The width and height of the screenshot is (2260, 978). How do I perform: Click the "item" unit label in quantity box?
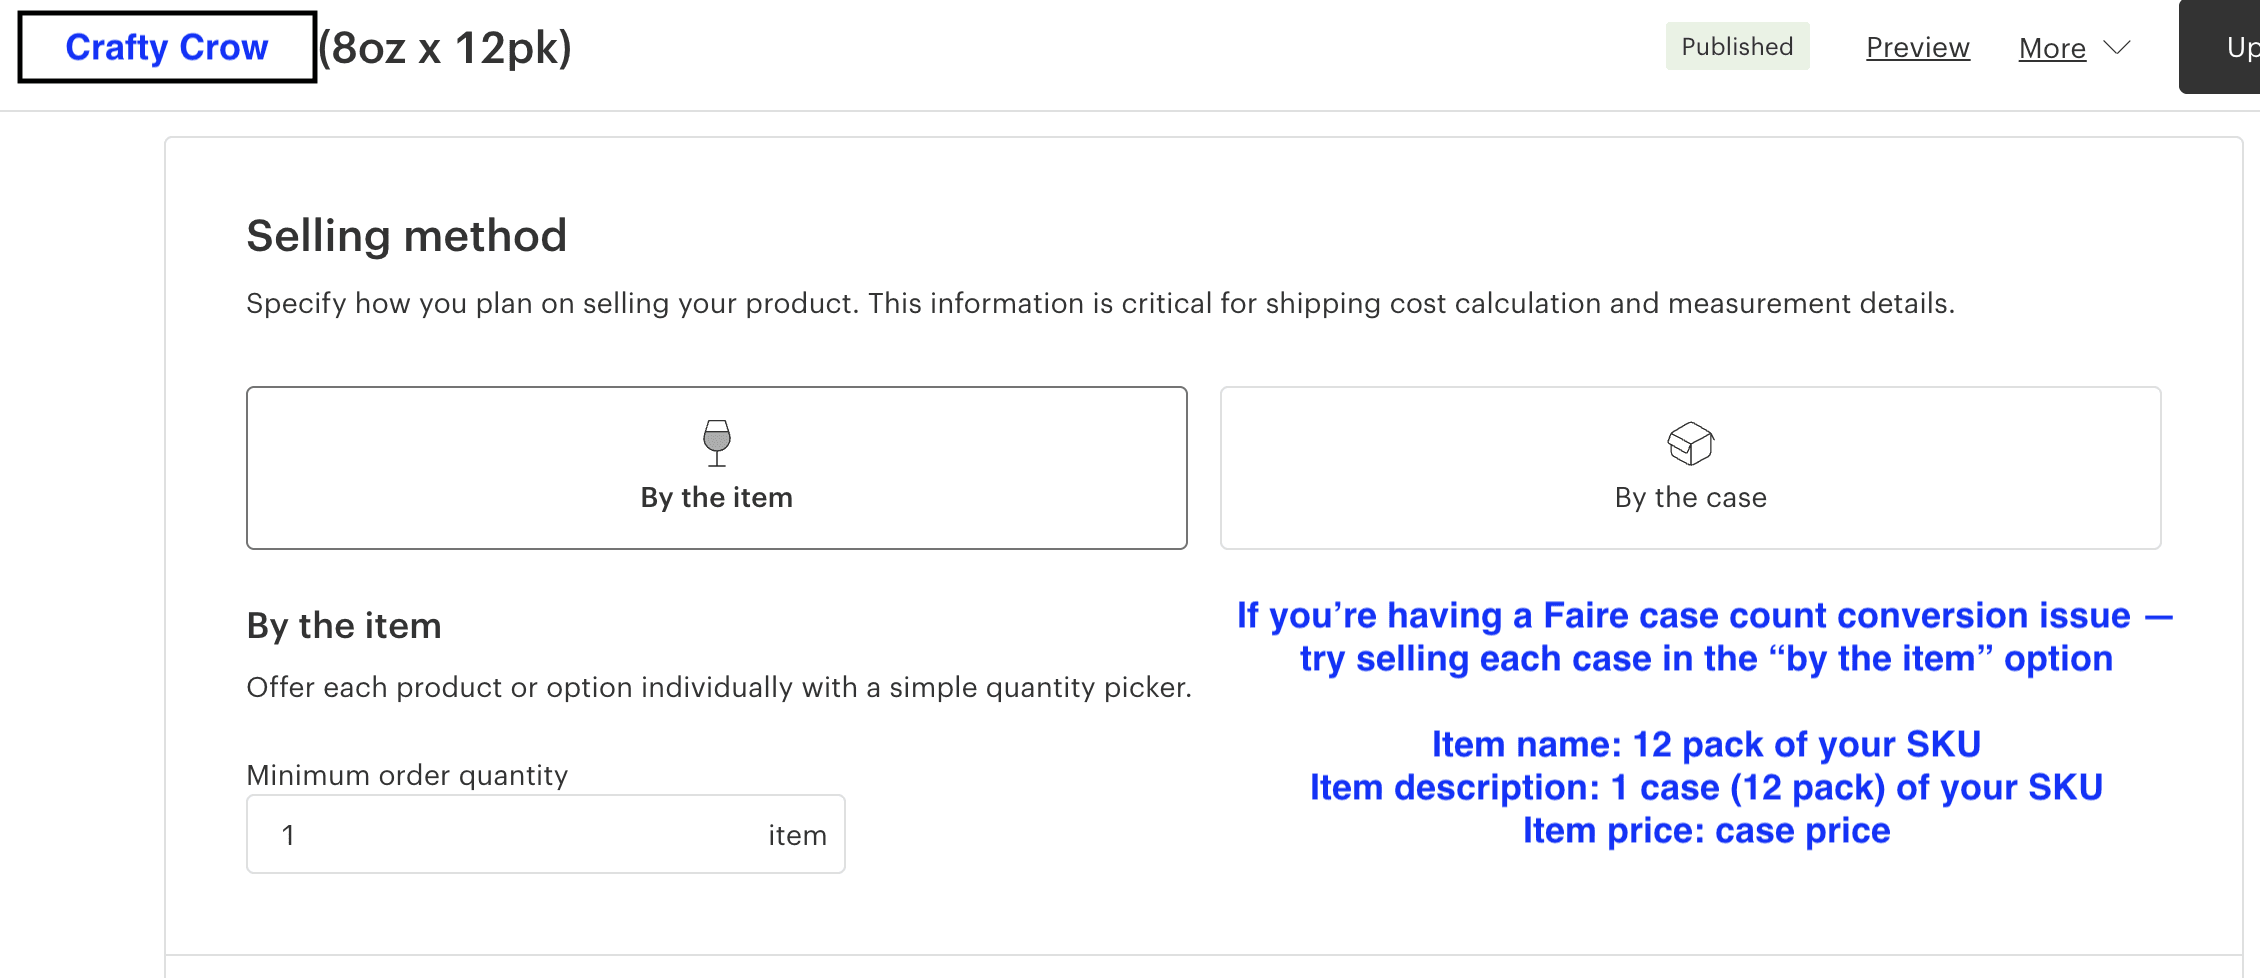click(x=797, y=834)
